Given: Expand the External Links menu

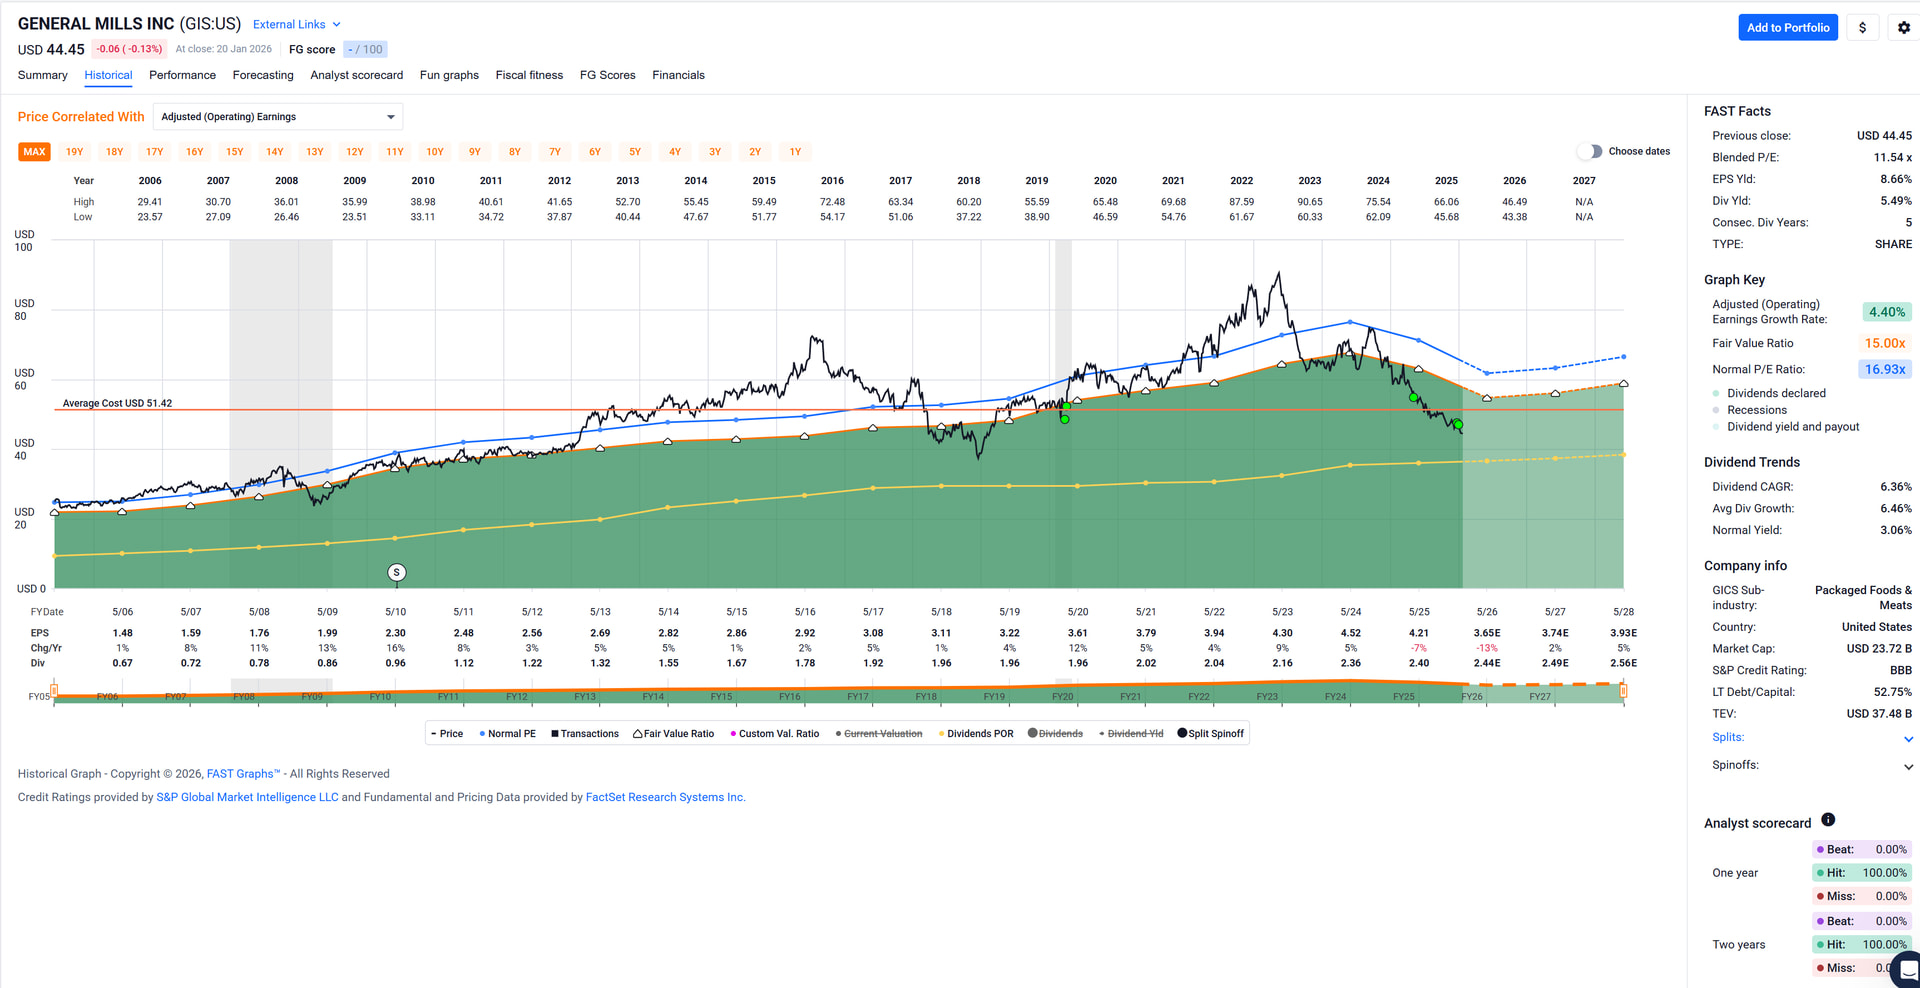Looking at the screenshot, I should click(297, 24).
